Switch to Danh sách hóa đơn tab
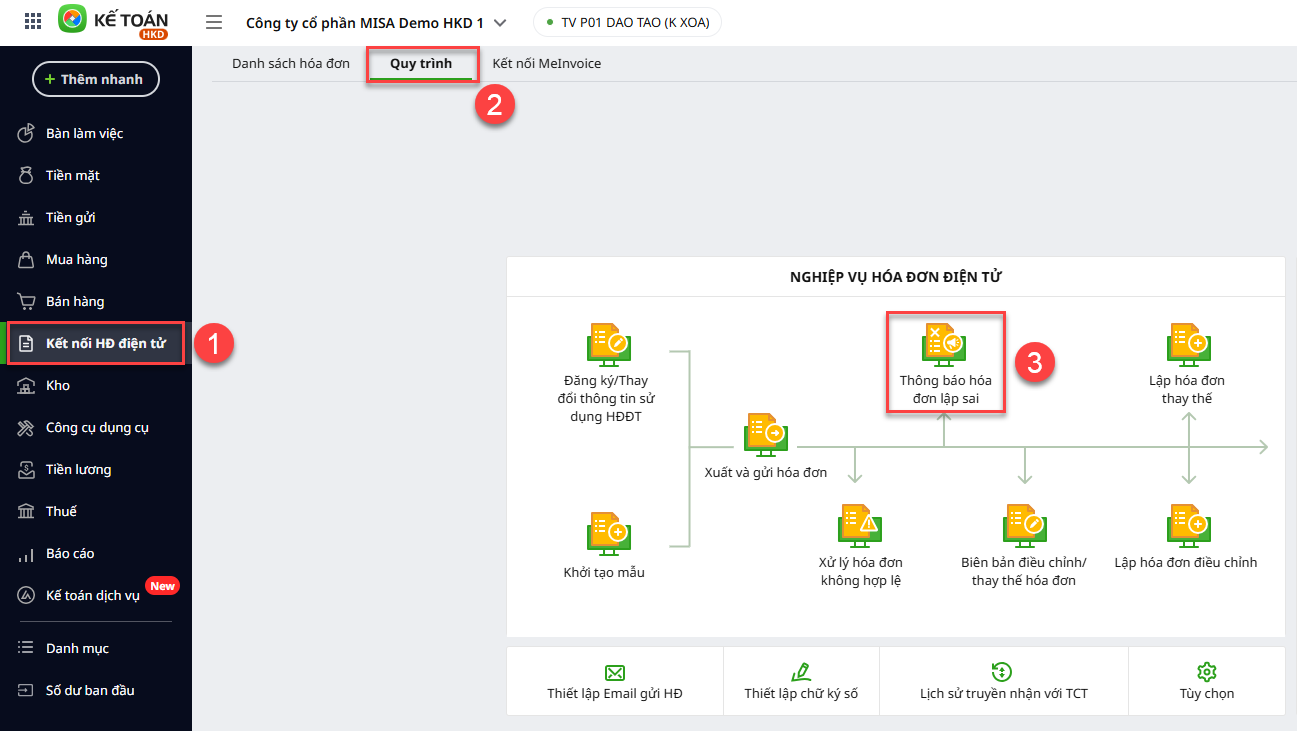The height and width of the screenshot is (731, 1297). [x=291, y=63]
